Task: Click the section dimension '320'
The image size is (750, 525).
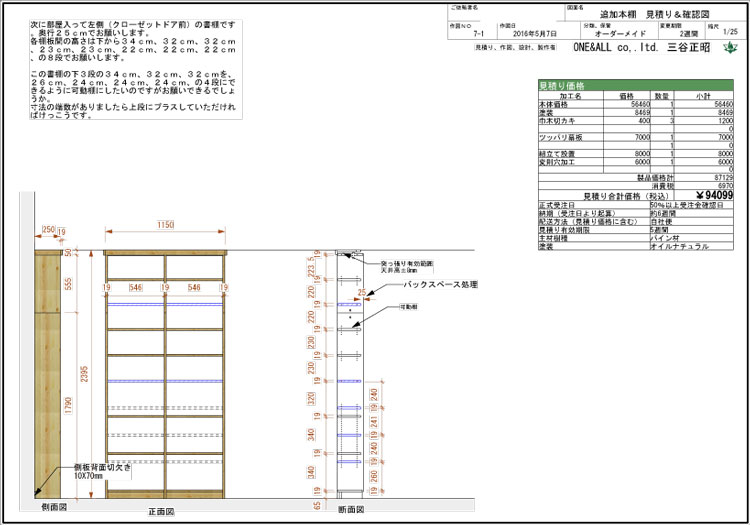Action: (x=311, y=398)
